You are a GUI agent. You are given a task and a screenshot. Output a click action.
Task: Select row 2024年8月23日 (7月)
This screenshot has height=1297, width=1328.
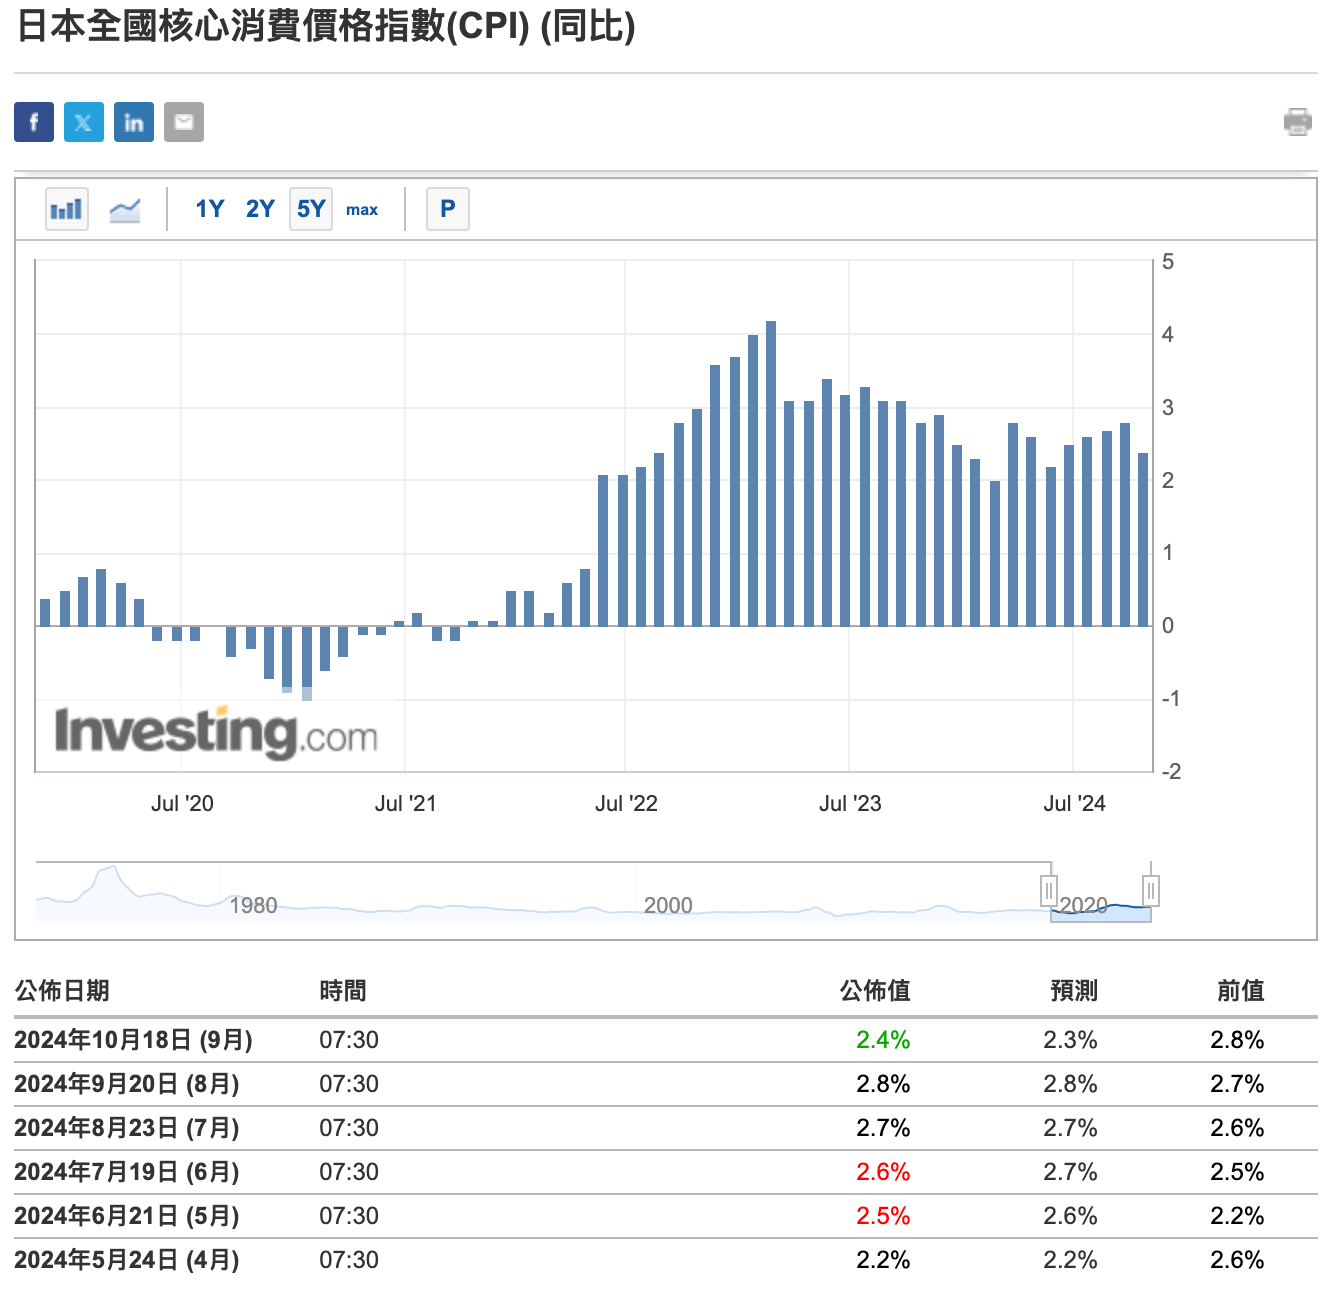(666, 1128)
